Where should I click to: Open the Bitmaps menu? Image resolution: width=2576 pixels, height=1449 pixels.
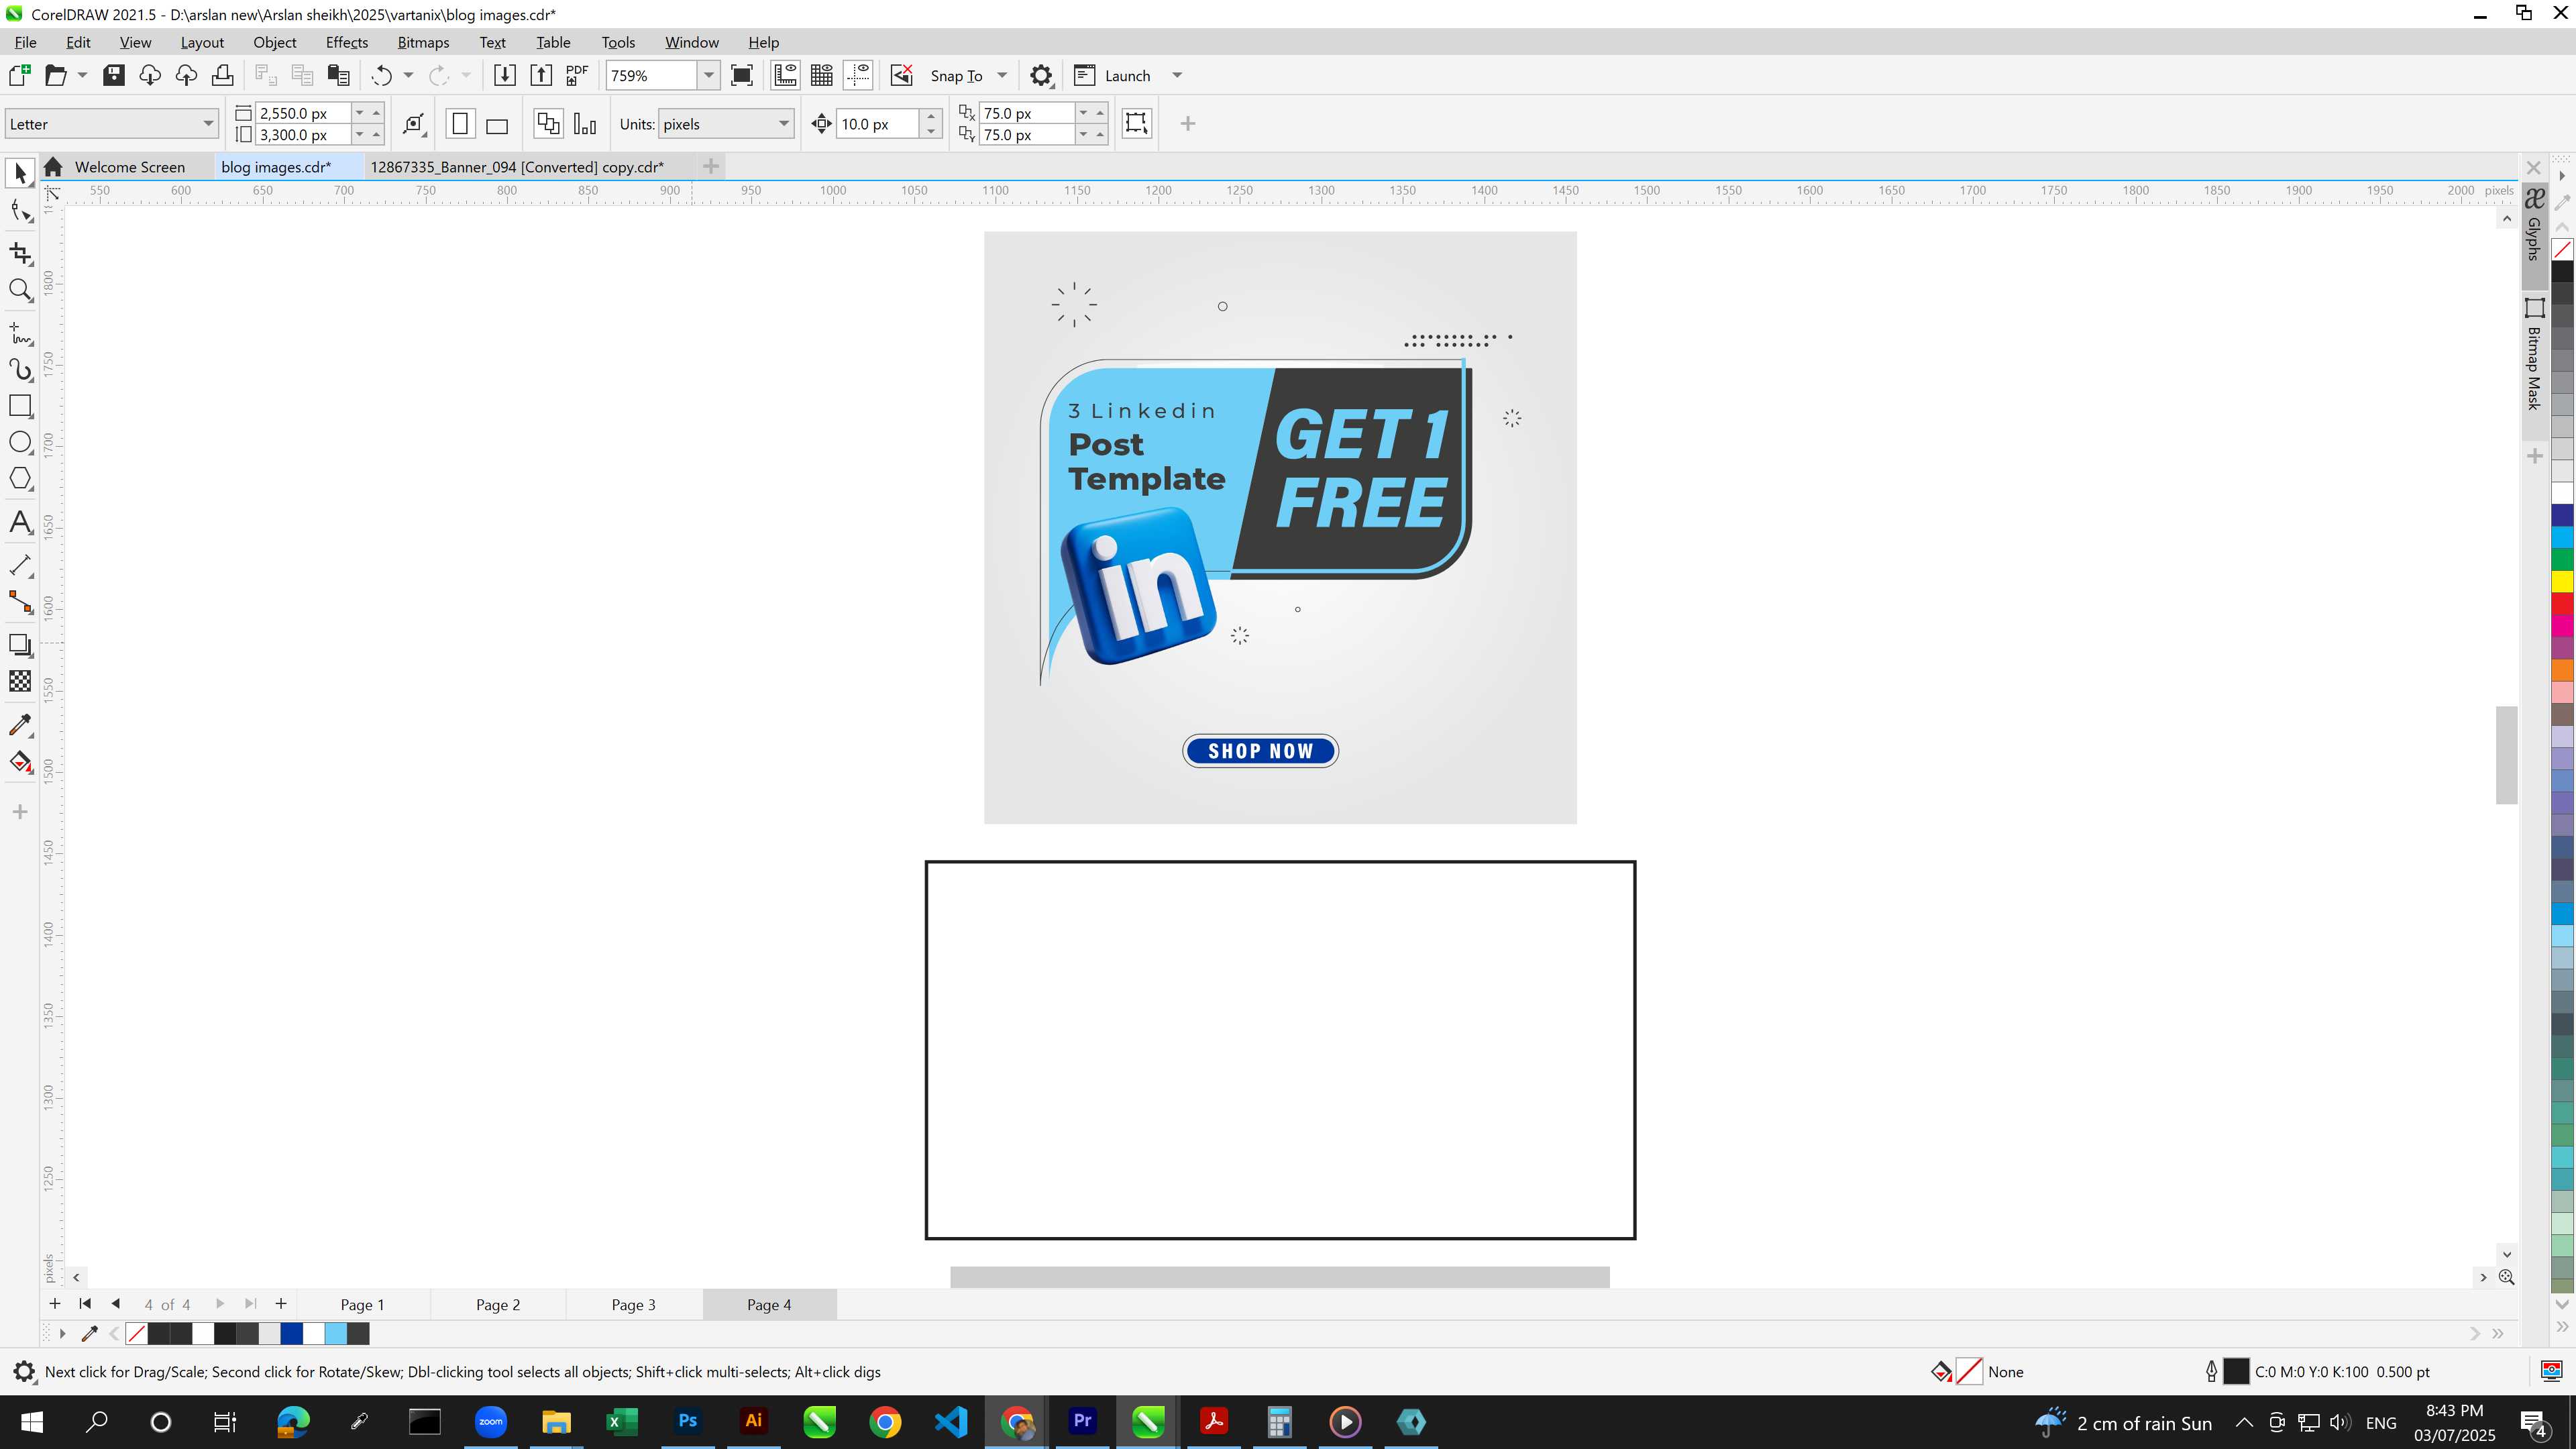[x=423, y=43]
